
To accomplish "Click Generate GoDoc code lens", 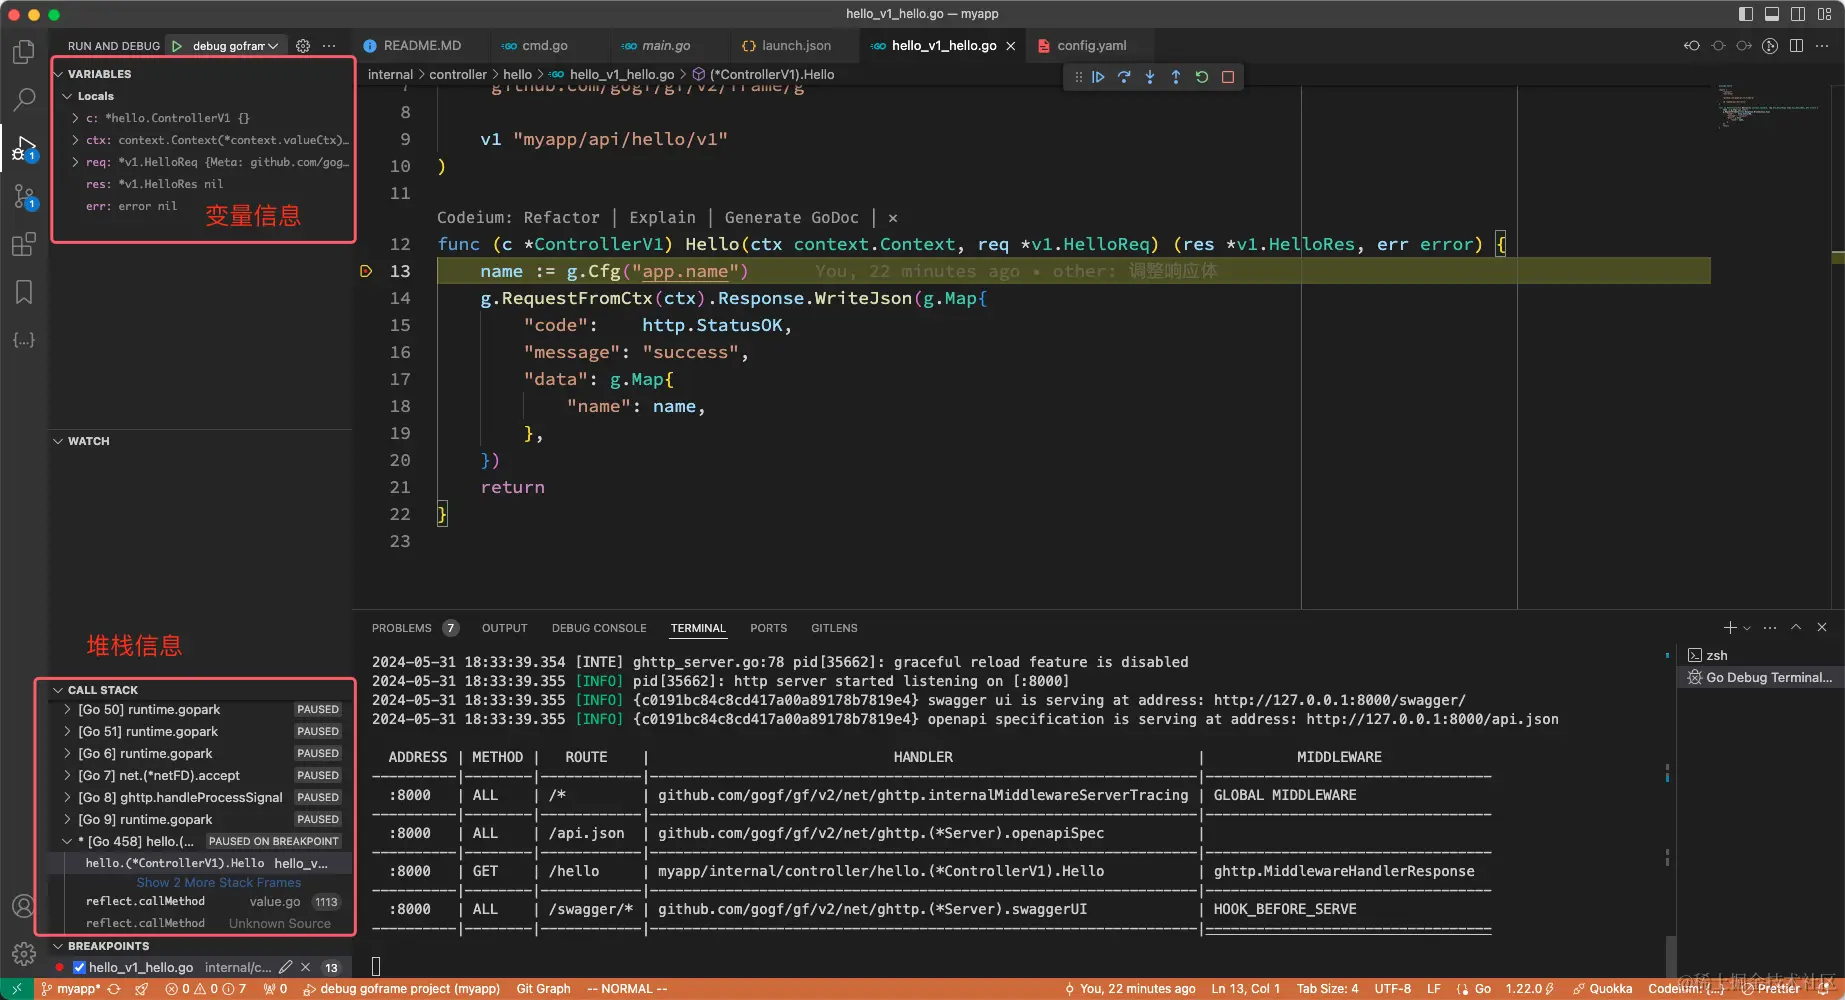I will (x=791, y=217).
